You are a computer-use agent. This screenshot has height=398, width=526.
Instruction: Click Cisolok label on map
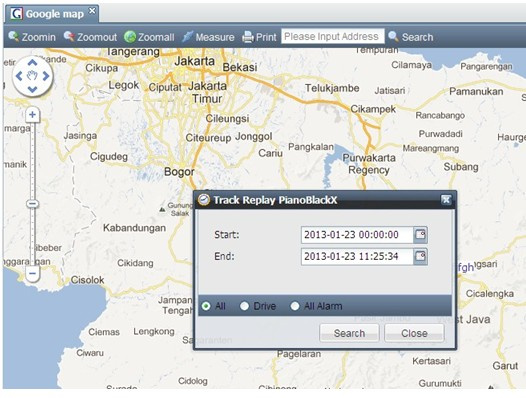tap(87, 280)
